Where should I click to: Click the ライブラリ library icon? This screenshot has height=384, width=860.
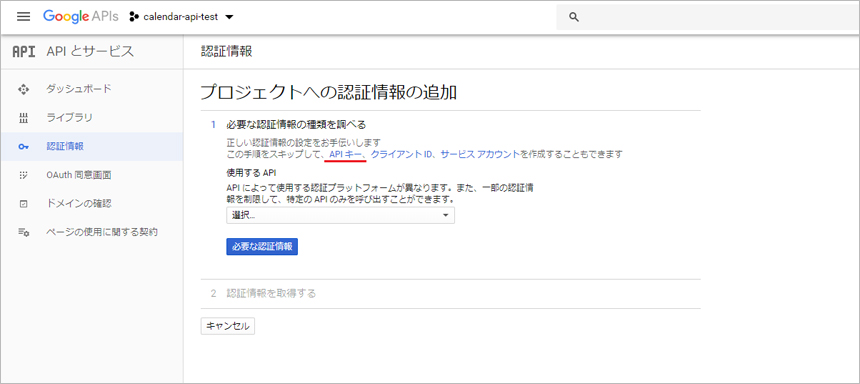[23, 118]
